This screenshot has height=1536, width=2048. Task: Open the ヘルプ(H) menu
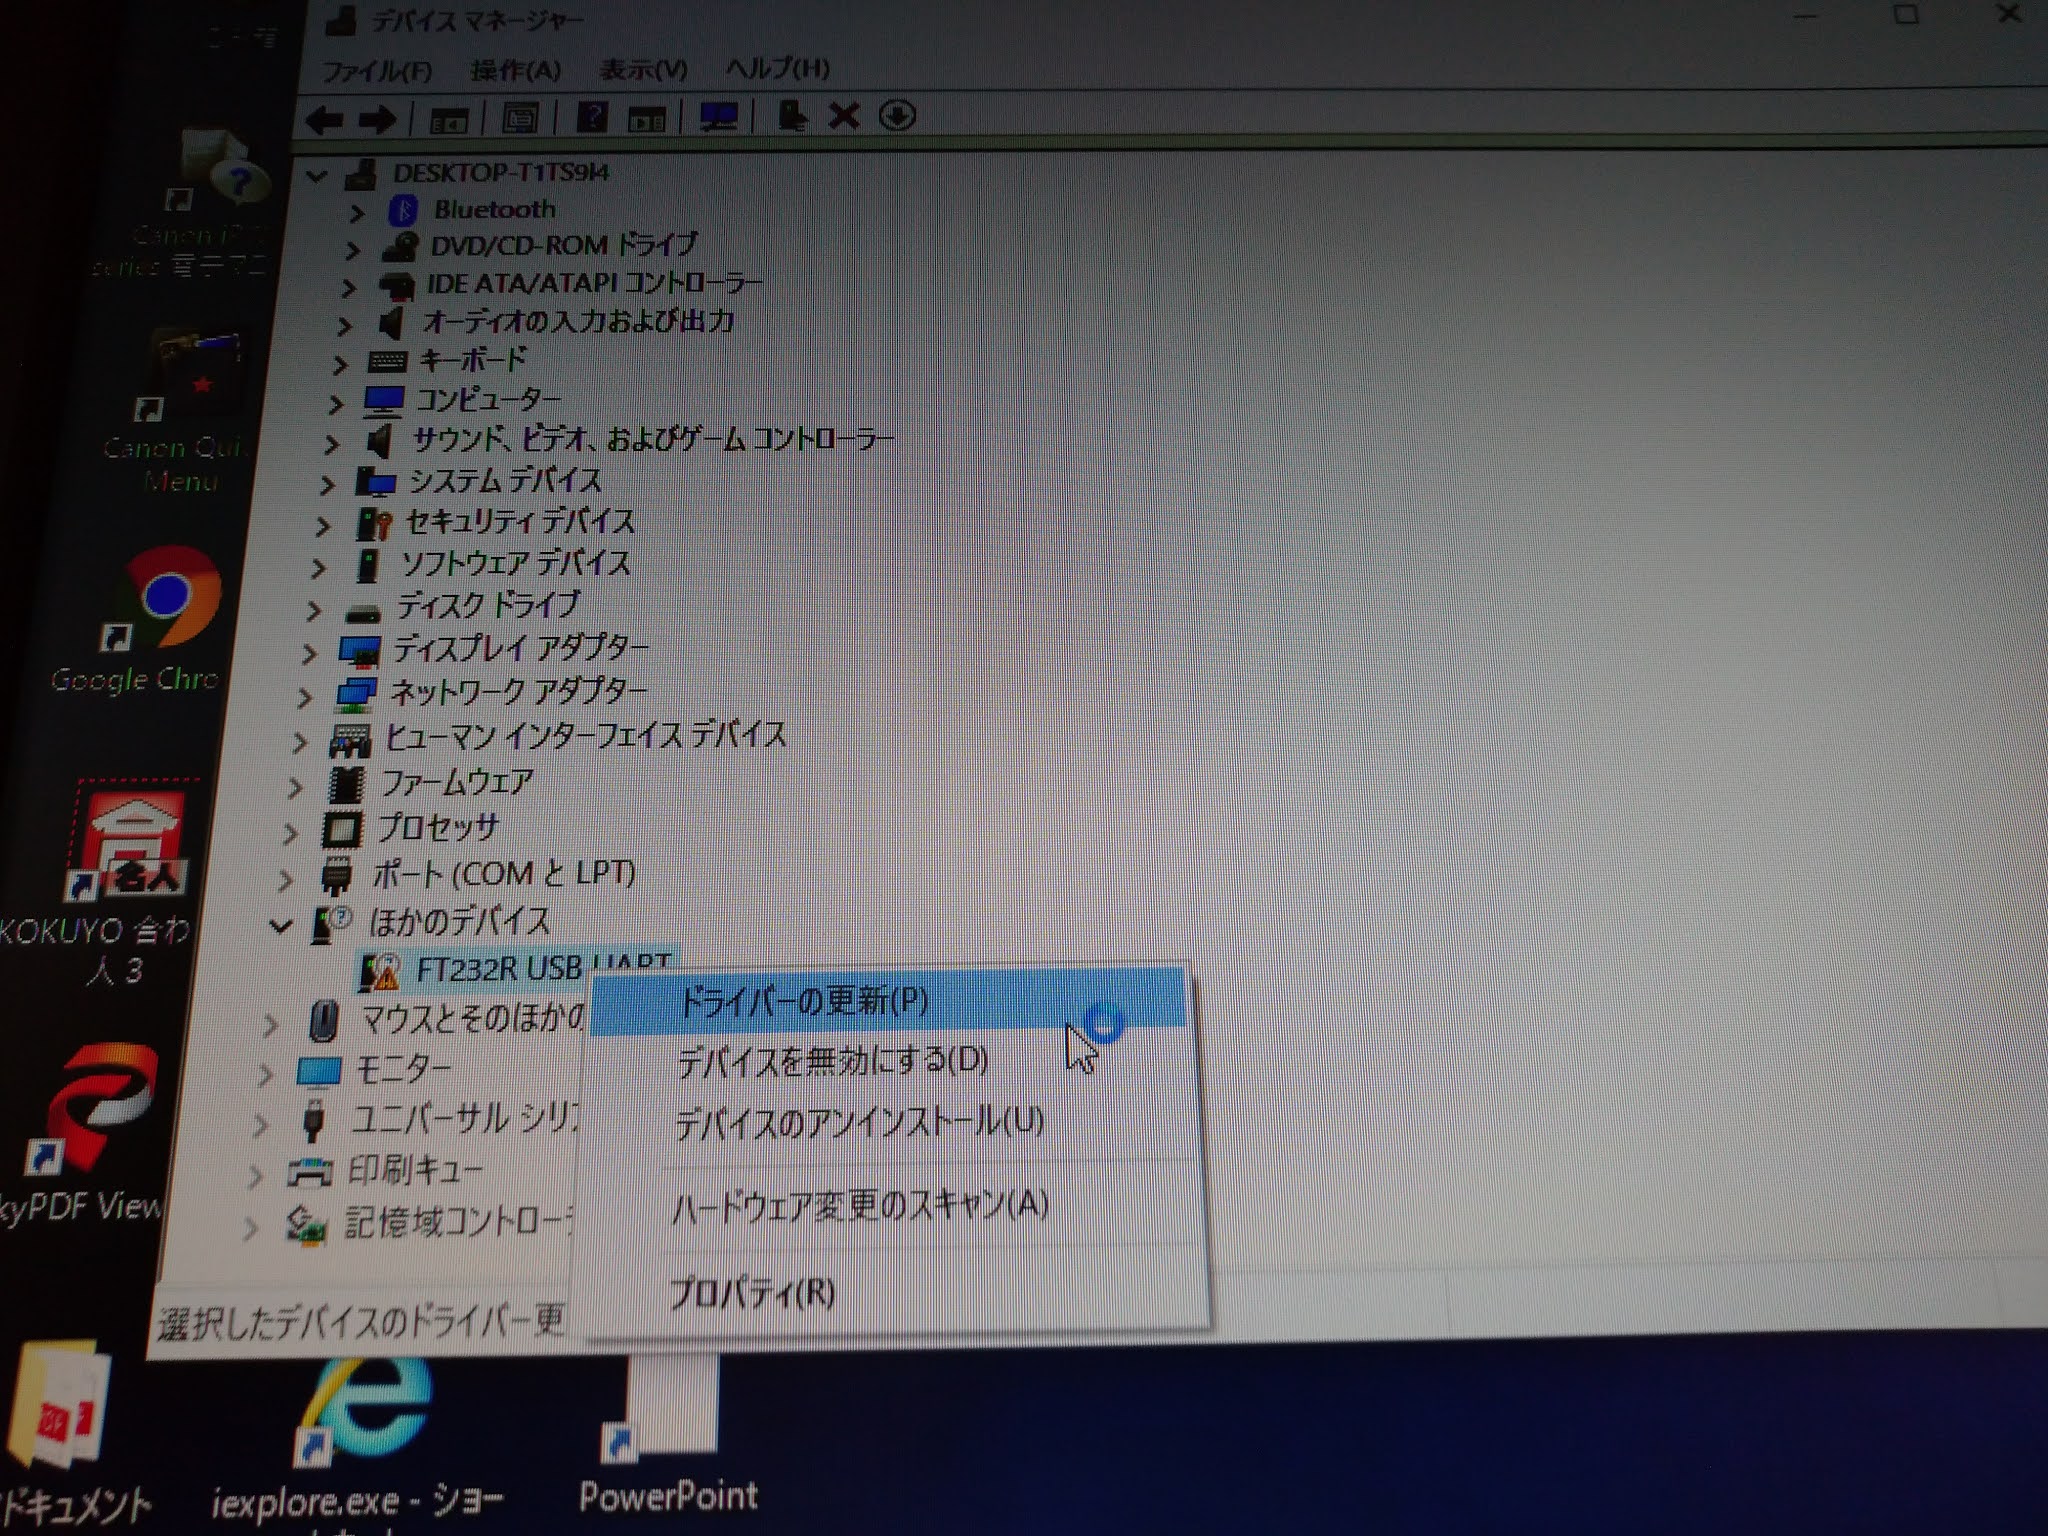coord(777,68)
